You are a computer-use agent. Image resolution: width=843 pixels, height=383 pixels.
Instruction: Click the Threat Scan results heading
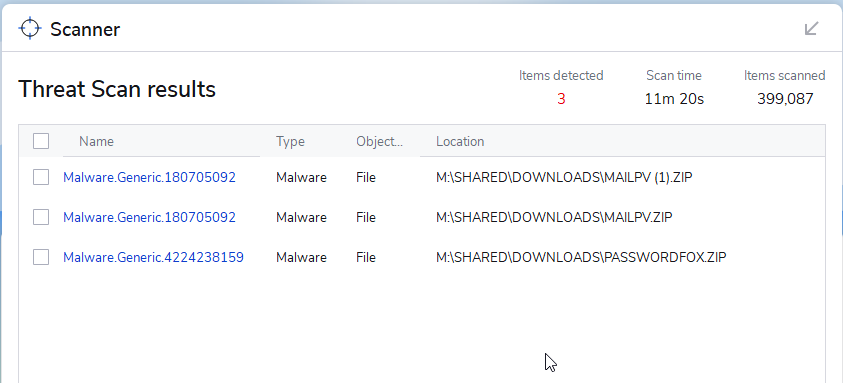point(117,89)
